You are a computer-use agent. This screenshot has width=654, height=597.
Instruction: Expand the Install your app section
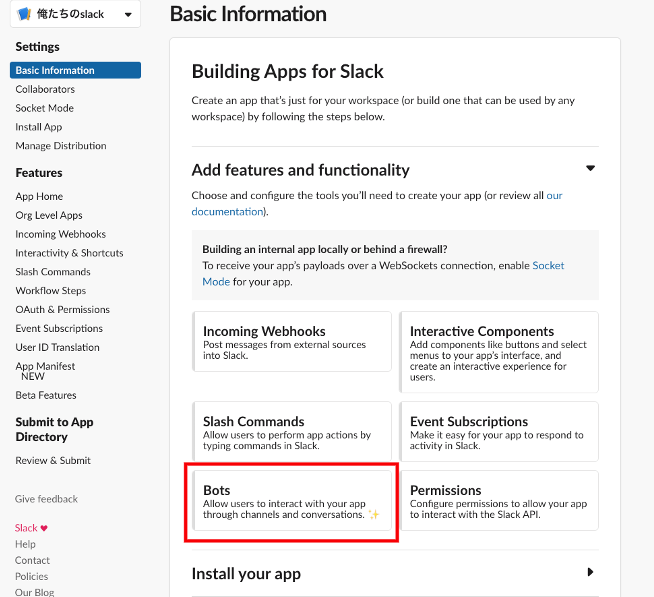tap(590, 573)
